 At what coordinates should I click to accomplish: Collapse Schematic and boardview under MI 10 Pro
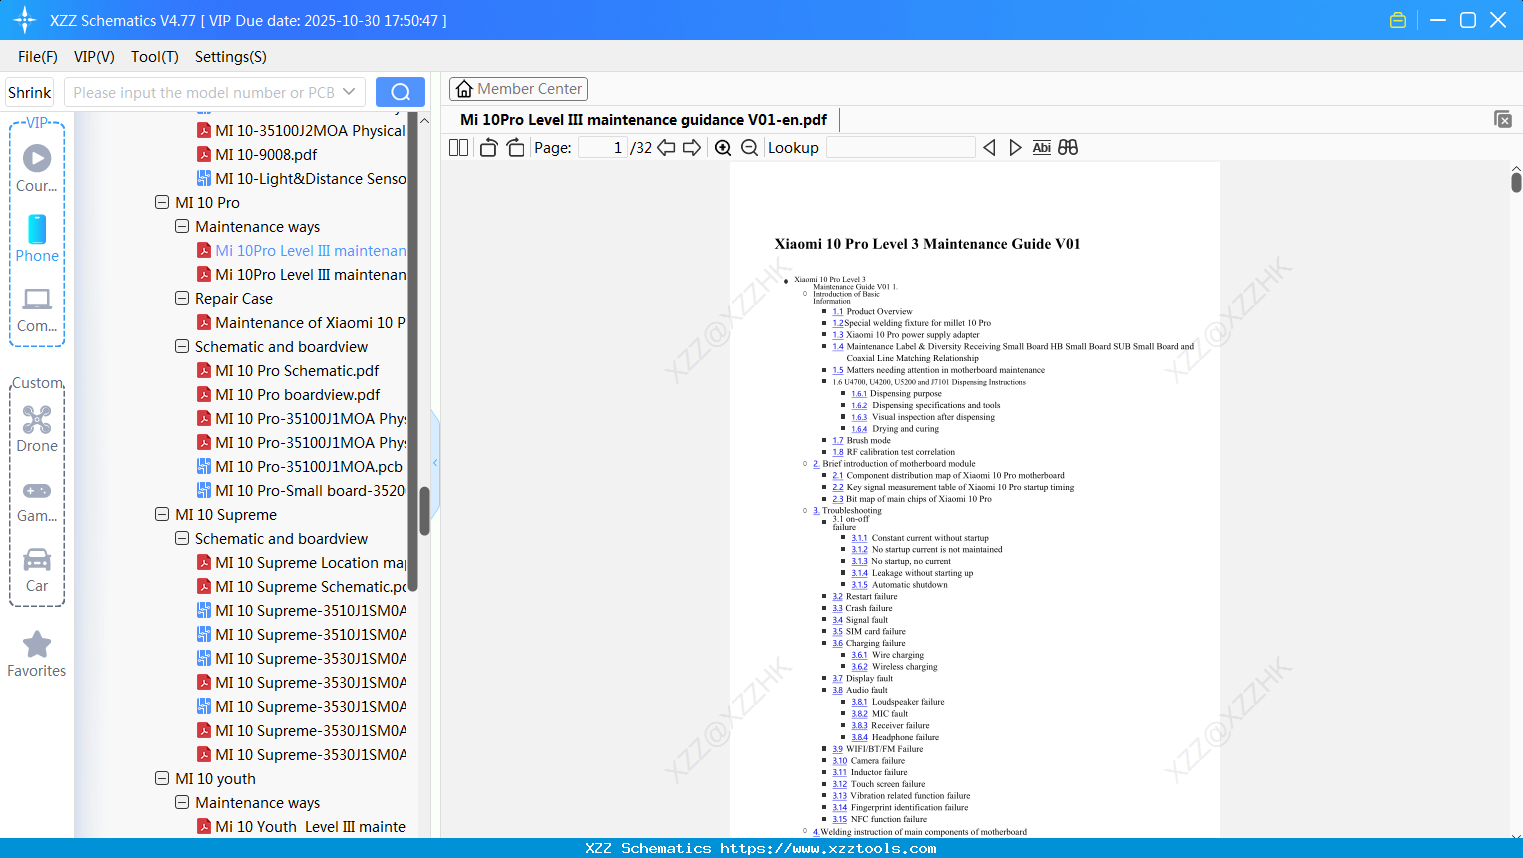(x=182, y=346)
